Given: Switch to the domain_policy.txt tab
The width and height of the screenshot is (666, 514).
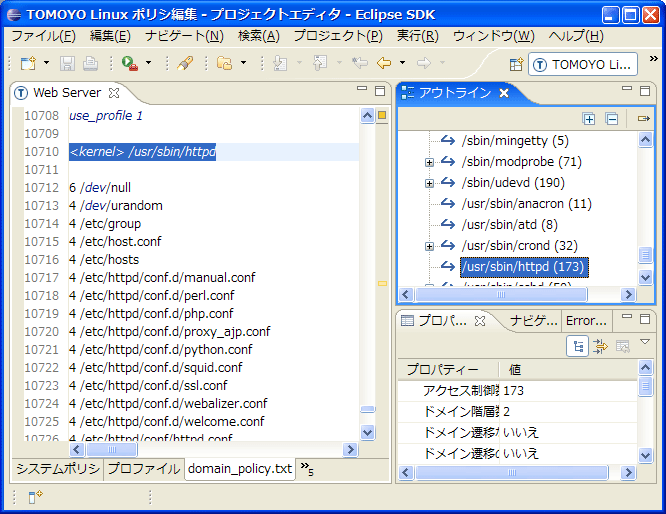Looking at the screenshot, I should coord(240,469).
